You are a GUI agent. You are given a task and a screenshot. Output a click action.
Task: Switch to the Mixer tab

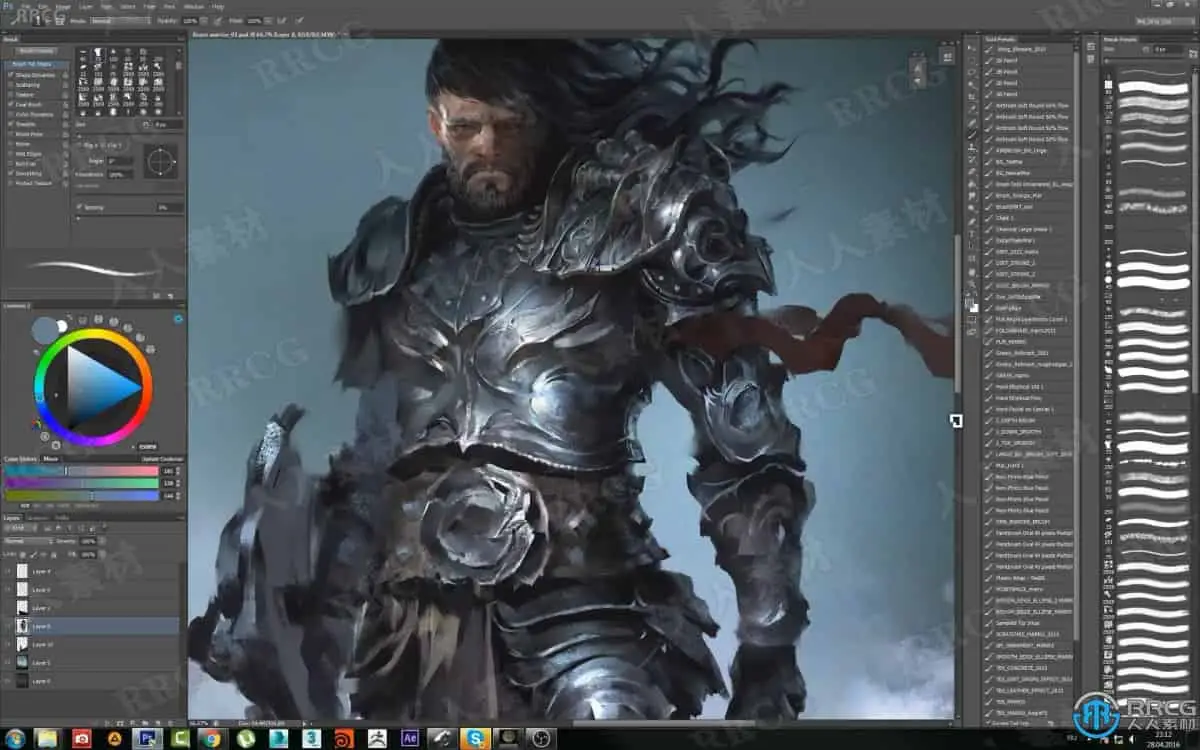point(50,459)
